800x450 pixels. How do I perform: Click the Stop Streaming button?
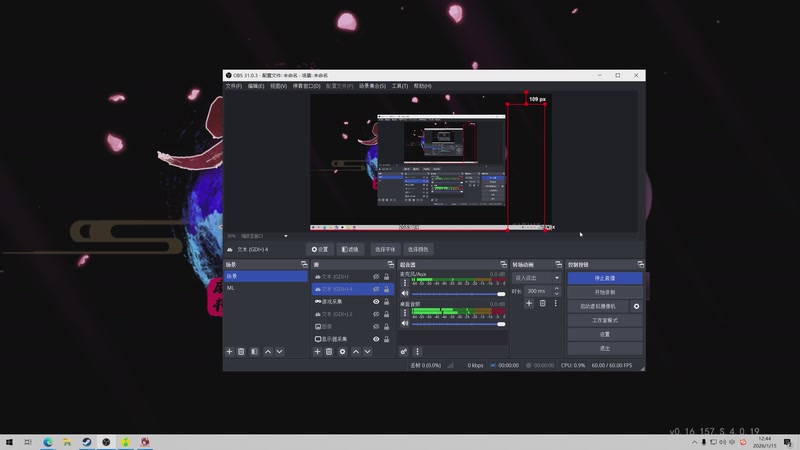[605, 278]
